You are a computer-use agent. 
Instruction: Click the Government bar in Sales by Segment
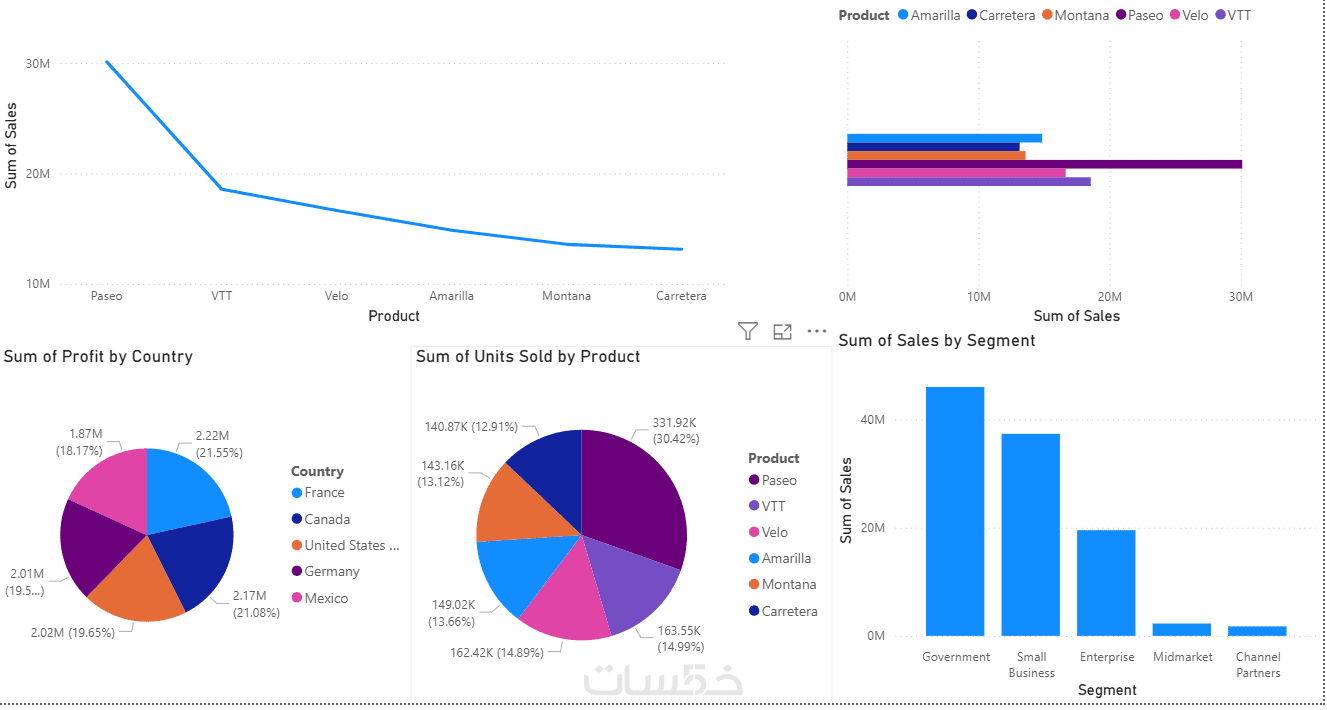pyautogui.click(x=955, y=510)
